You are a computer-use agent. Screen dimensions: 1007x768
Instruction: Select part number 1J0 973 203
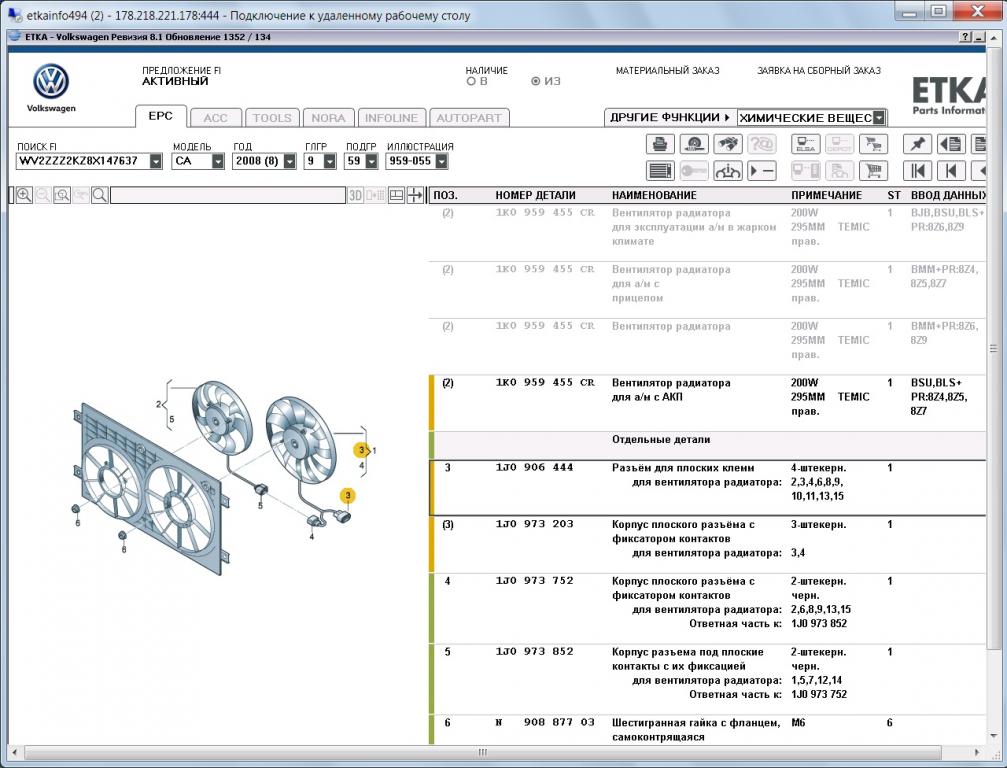[x=534, y=524]
